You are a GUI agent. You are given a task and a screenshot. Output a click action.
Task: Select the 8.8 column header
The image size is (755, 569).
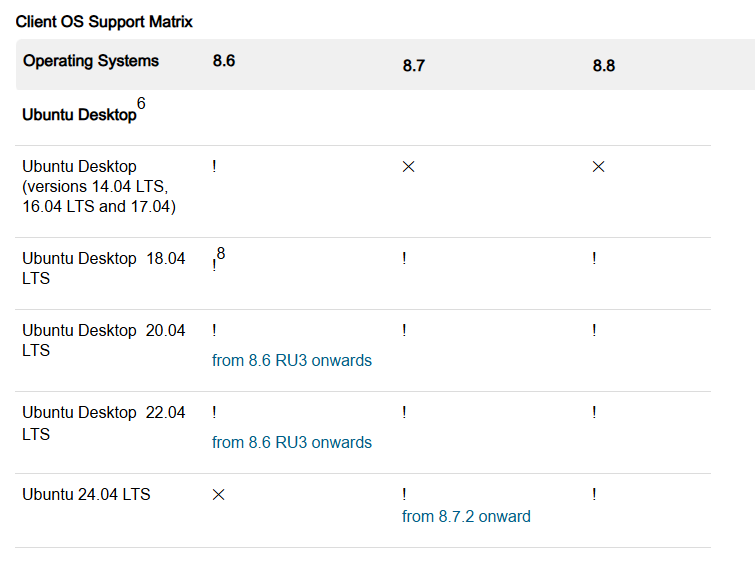(604, 65)
